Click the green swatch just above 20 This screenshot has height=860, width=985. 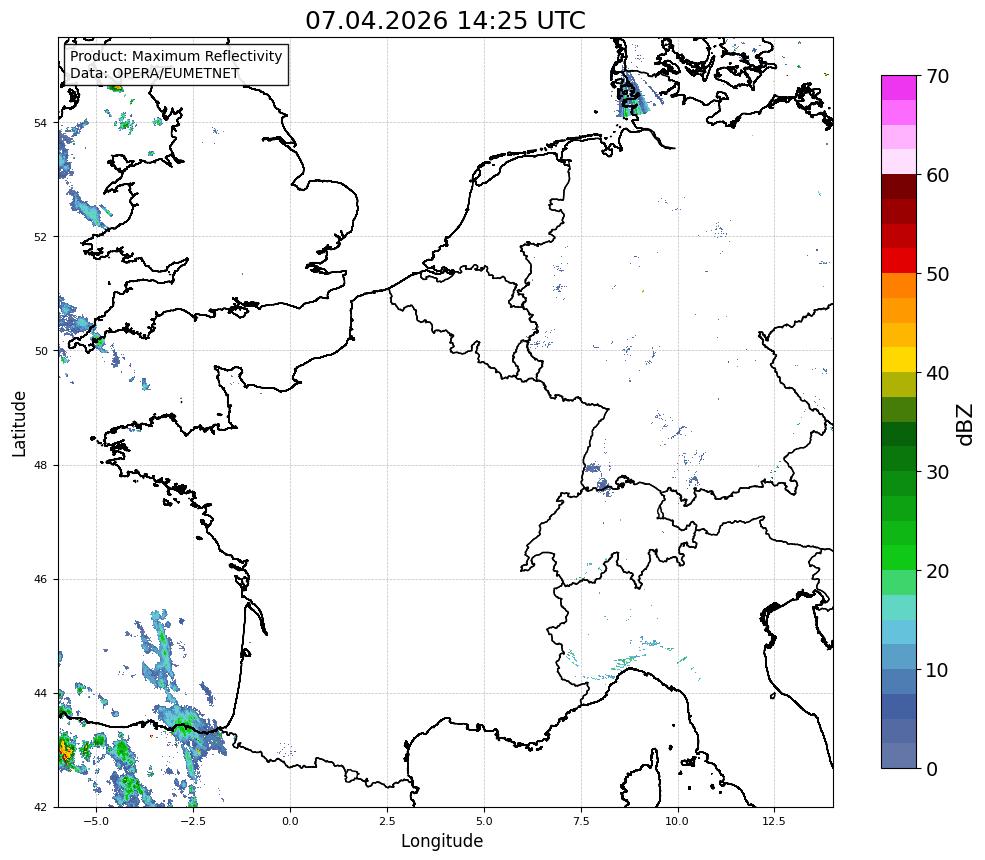click(899, 558)
